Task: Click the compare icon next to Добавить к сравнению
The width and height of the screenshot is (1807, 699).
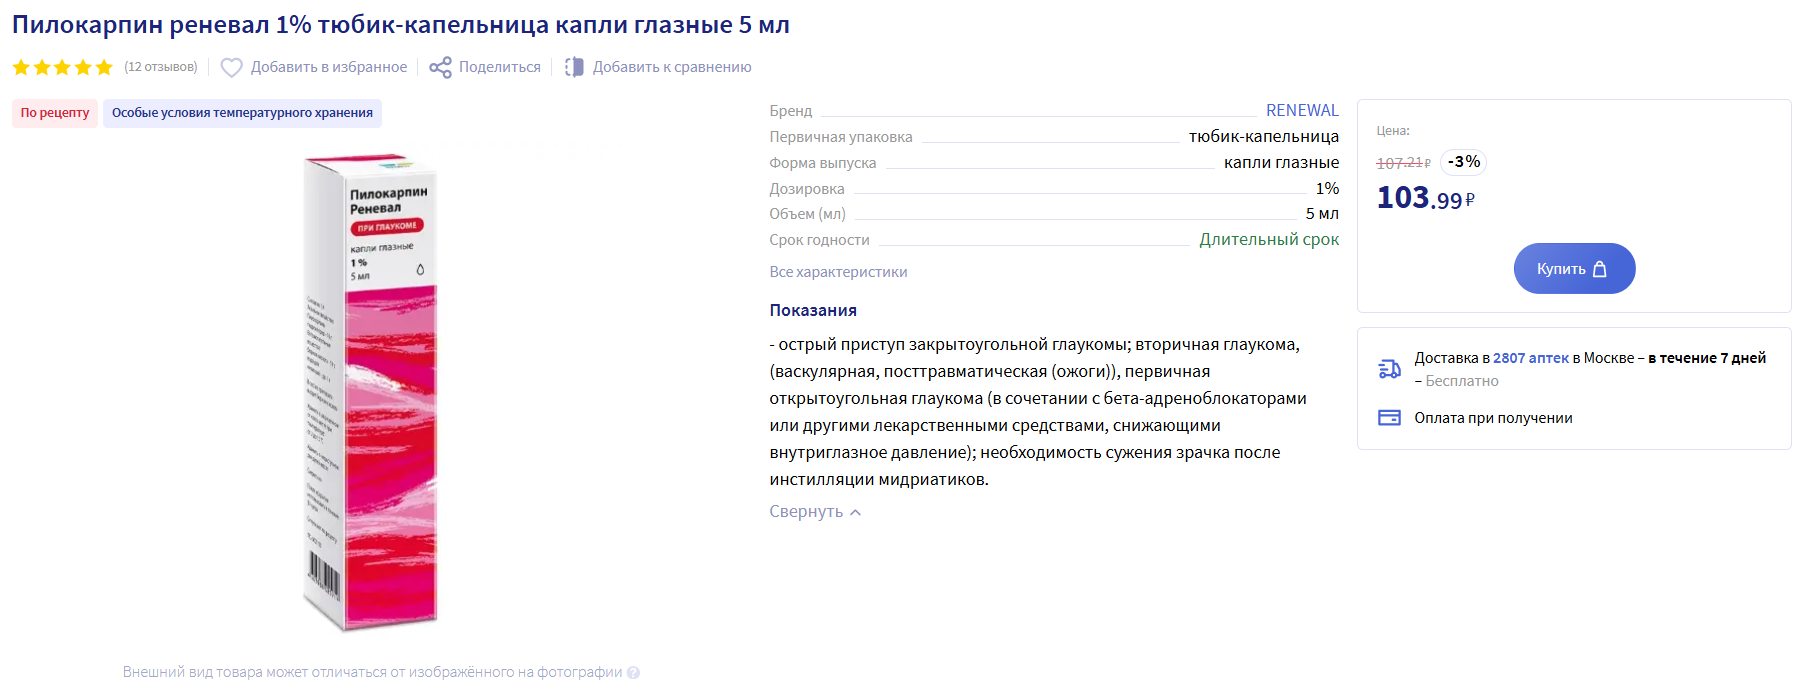Action: pos(574,67)
